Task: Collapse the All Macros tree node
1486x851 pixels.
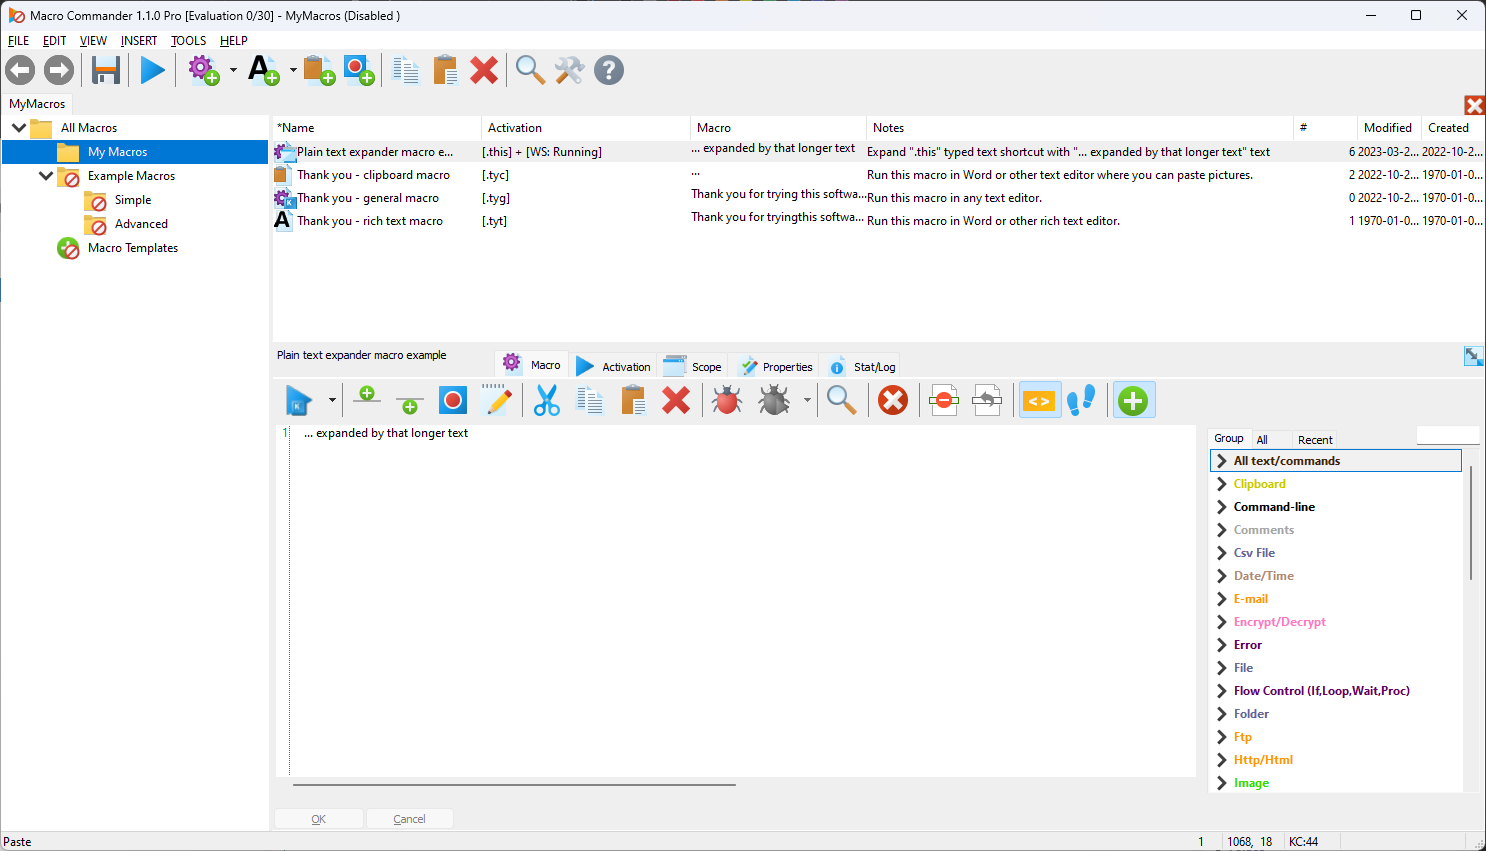Action: pos(19,128)
